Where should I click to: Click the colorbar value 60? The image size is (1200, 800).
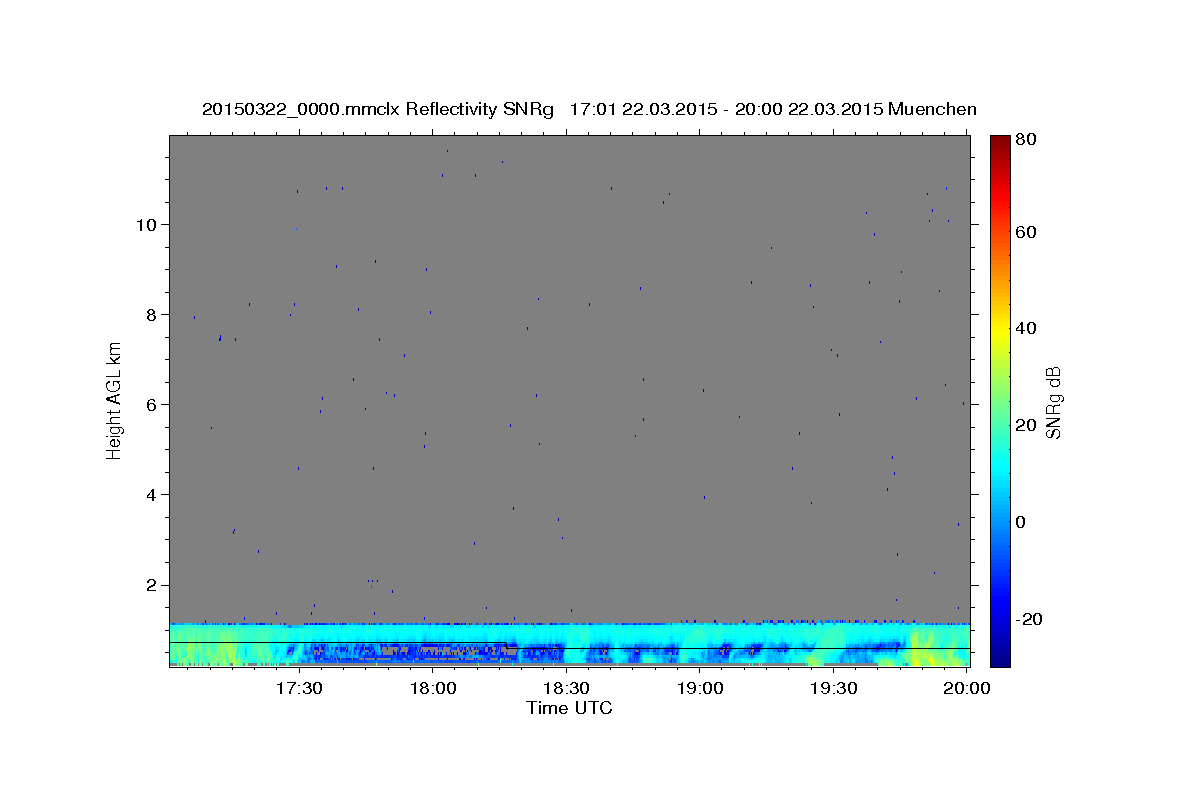[1026, 232]
